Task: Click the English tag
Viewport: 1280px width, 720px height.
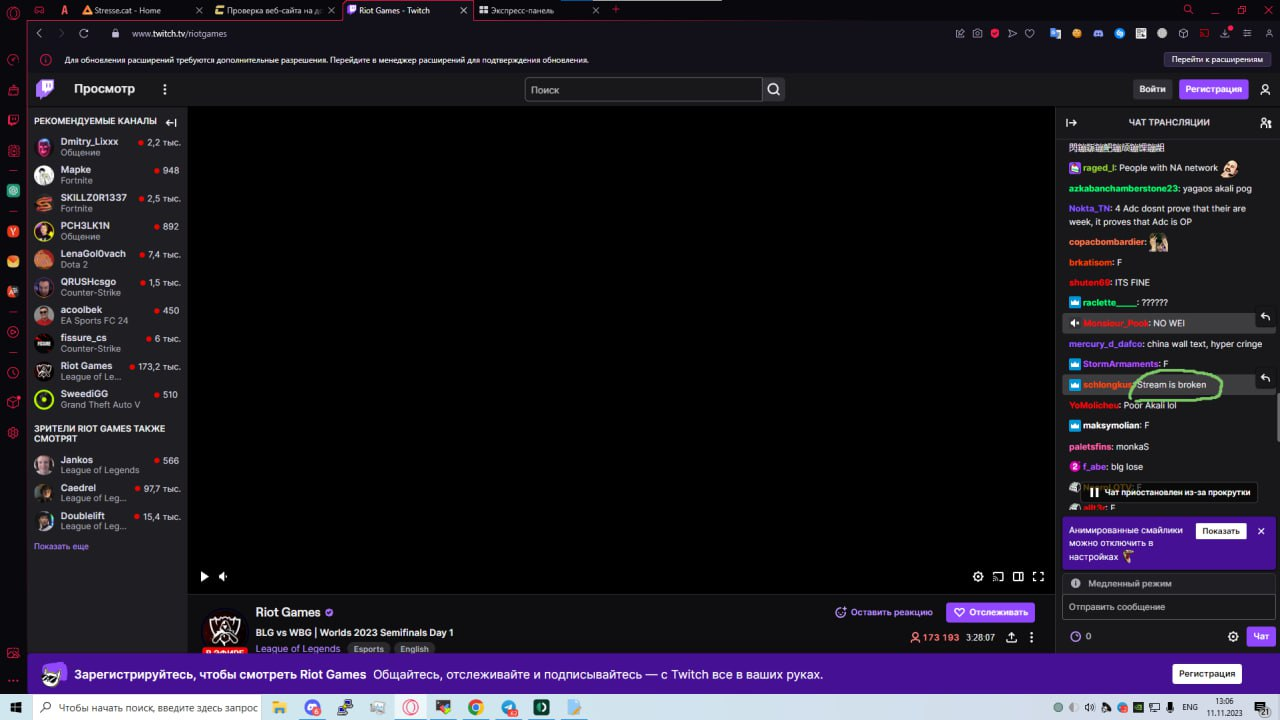Action: pyautogui.click(x=414, y=649)
